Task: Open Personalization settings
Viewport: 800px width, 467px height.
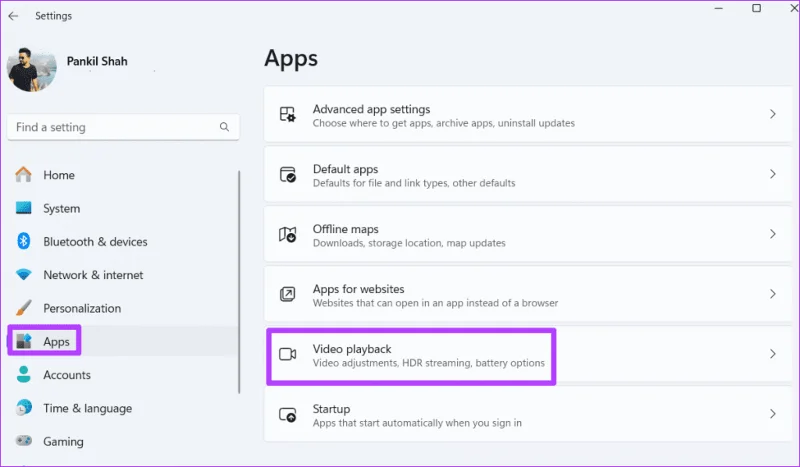Action: point(82,308)
